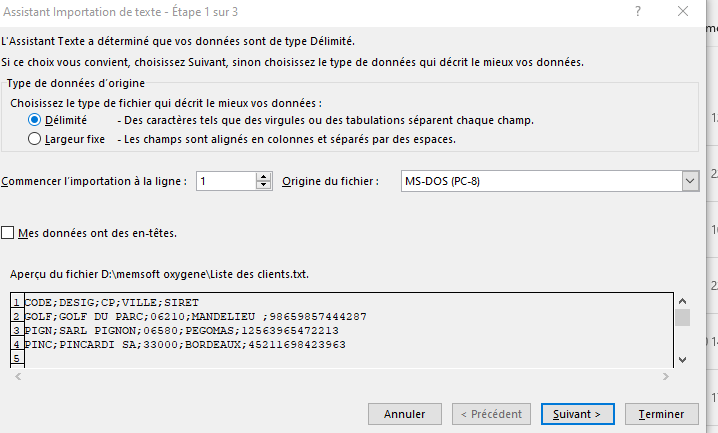Click the file preview vertical scrollbar thumb

point(682,318)
